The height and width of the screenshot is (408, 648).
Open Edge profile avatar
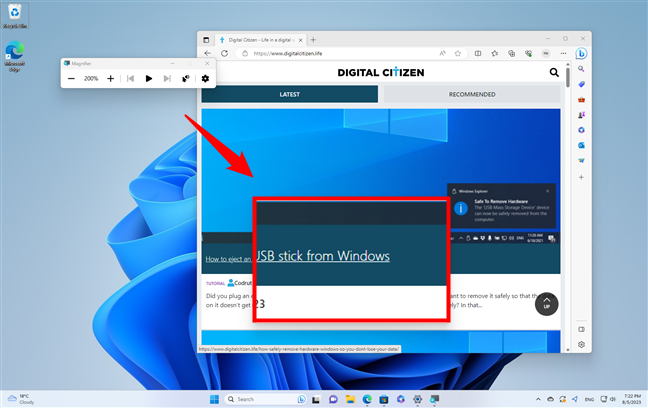(x=546, y=53)
